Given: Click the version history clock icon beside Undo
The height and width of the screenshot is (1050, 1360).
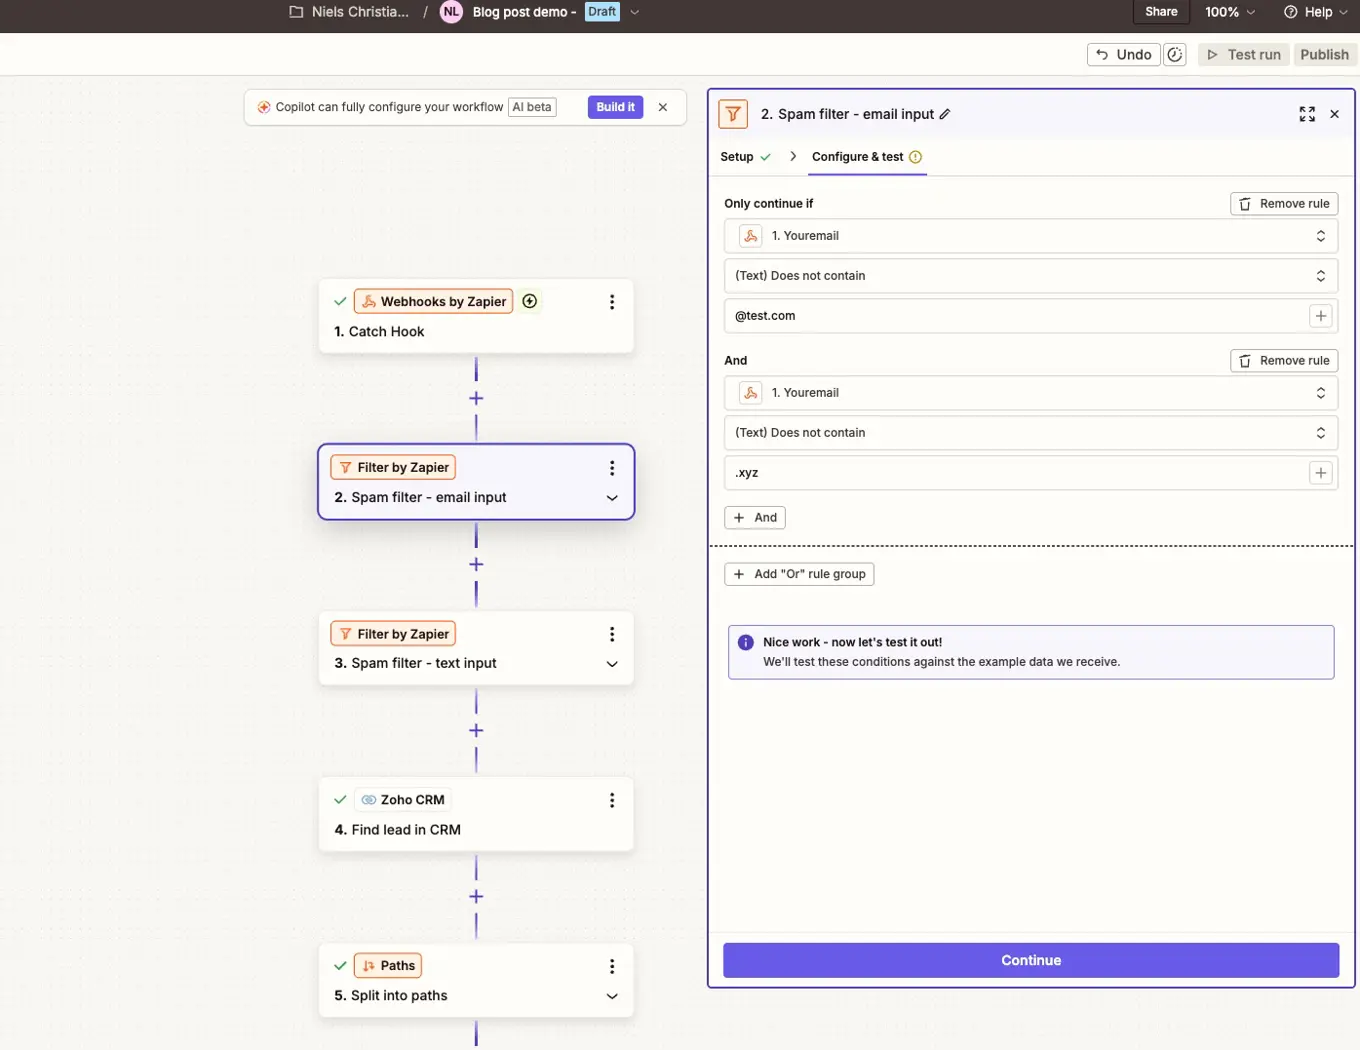Looking at the screenshot, I should pyautogui.click(x=1175, y=54).
